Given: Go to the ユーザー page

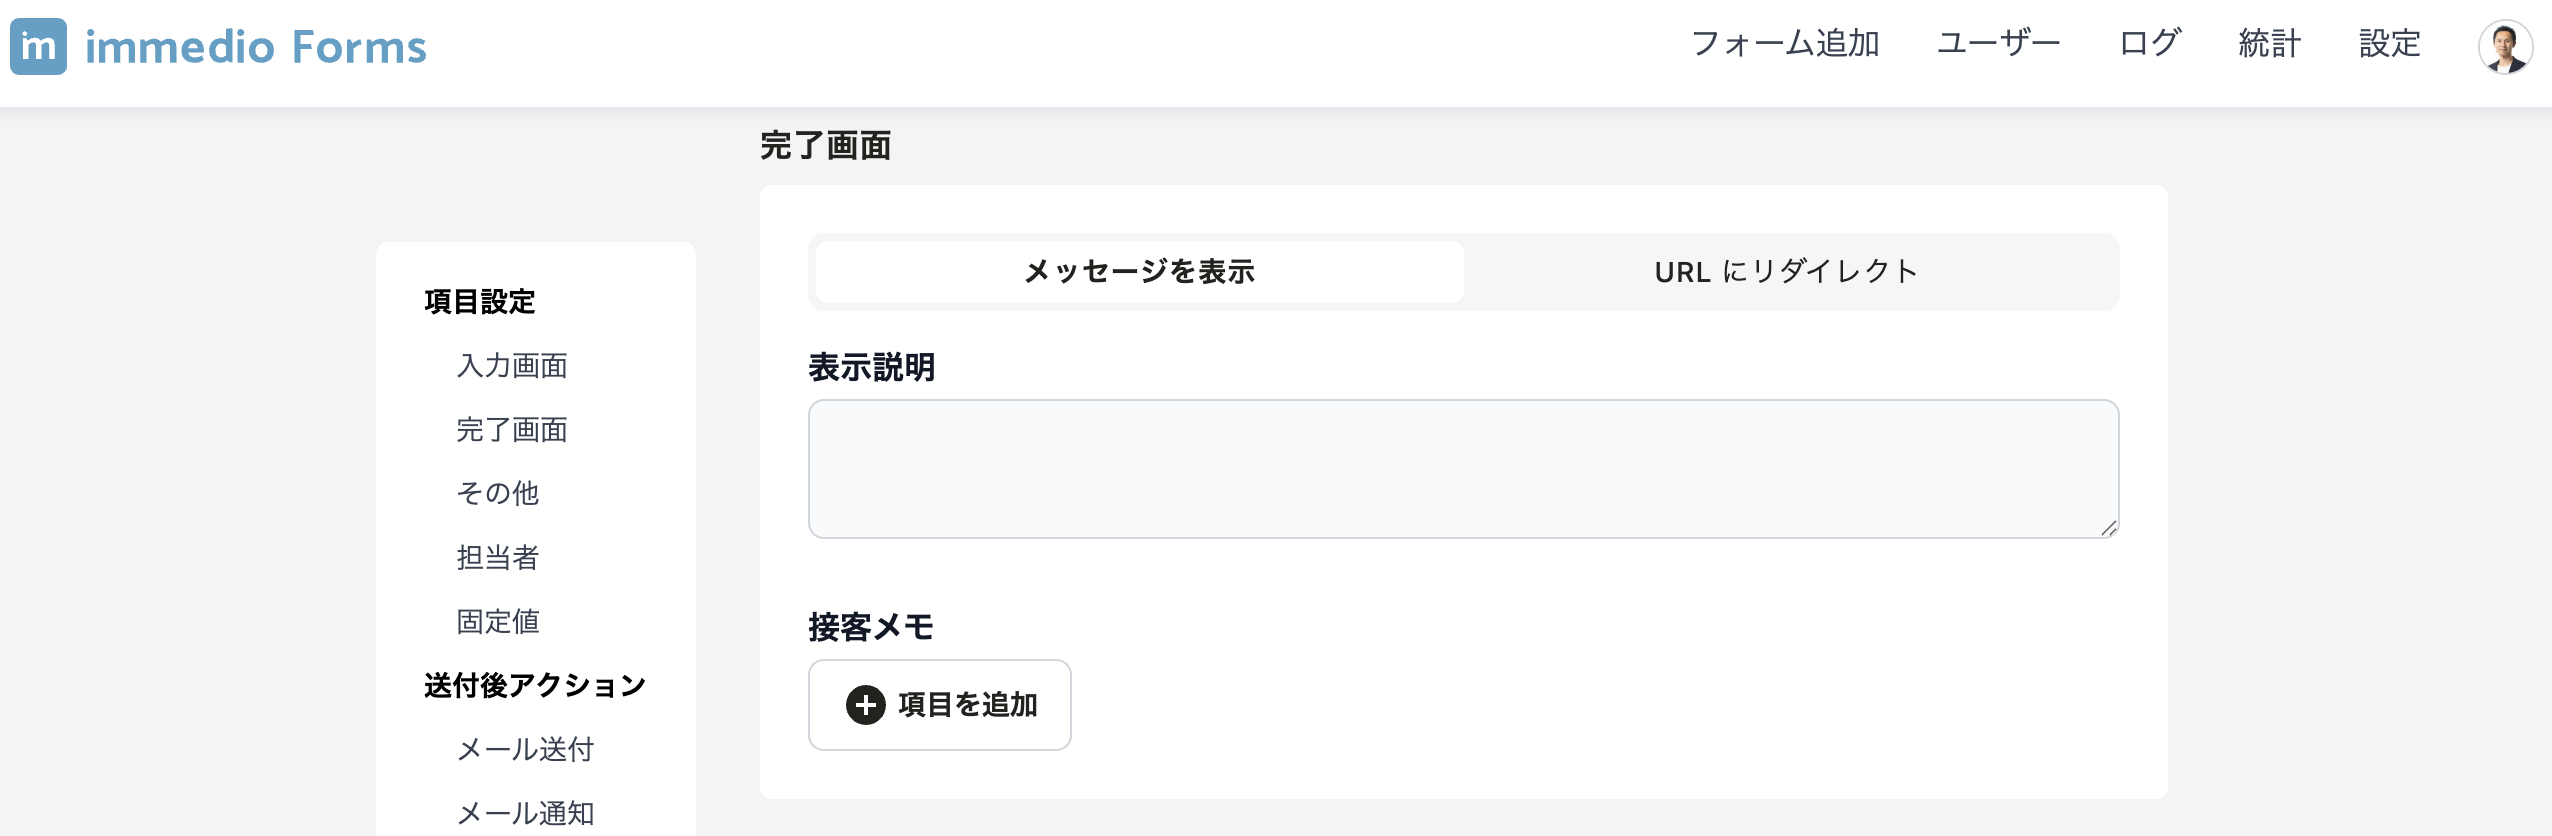Looking at the screenshot, I should (x=1998, y=44).
